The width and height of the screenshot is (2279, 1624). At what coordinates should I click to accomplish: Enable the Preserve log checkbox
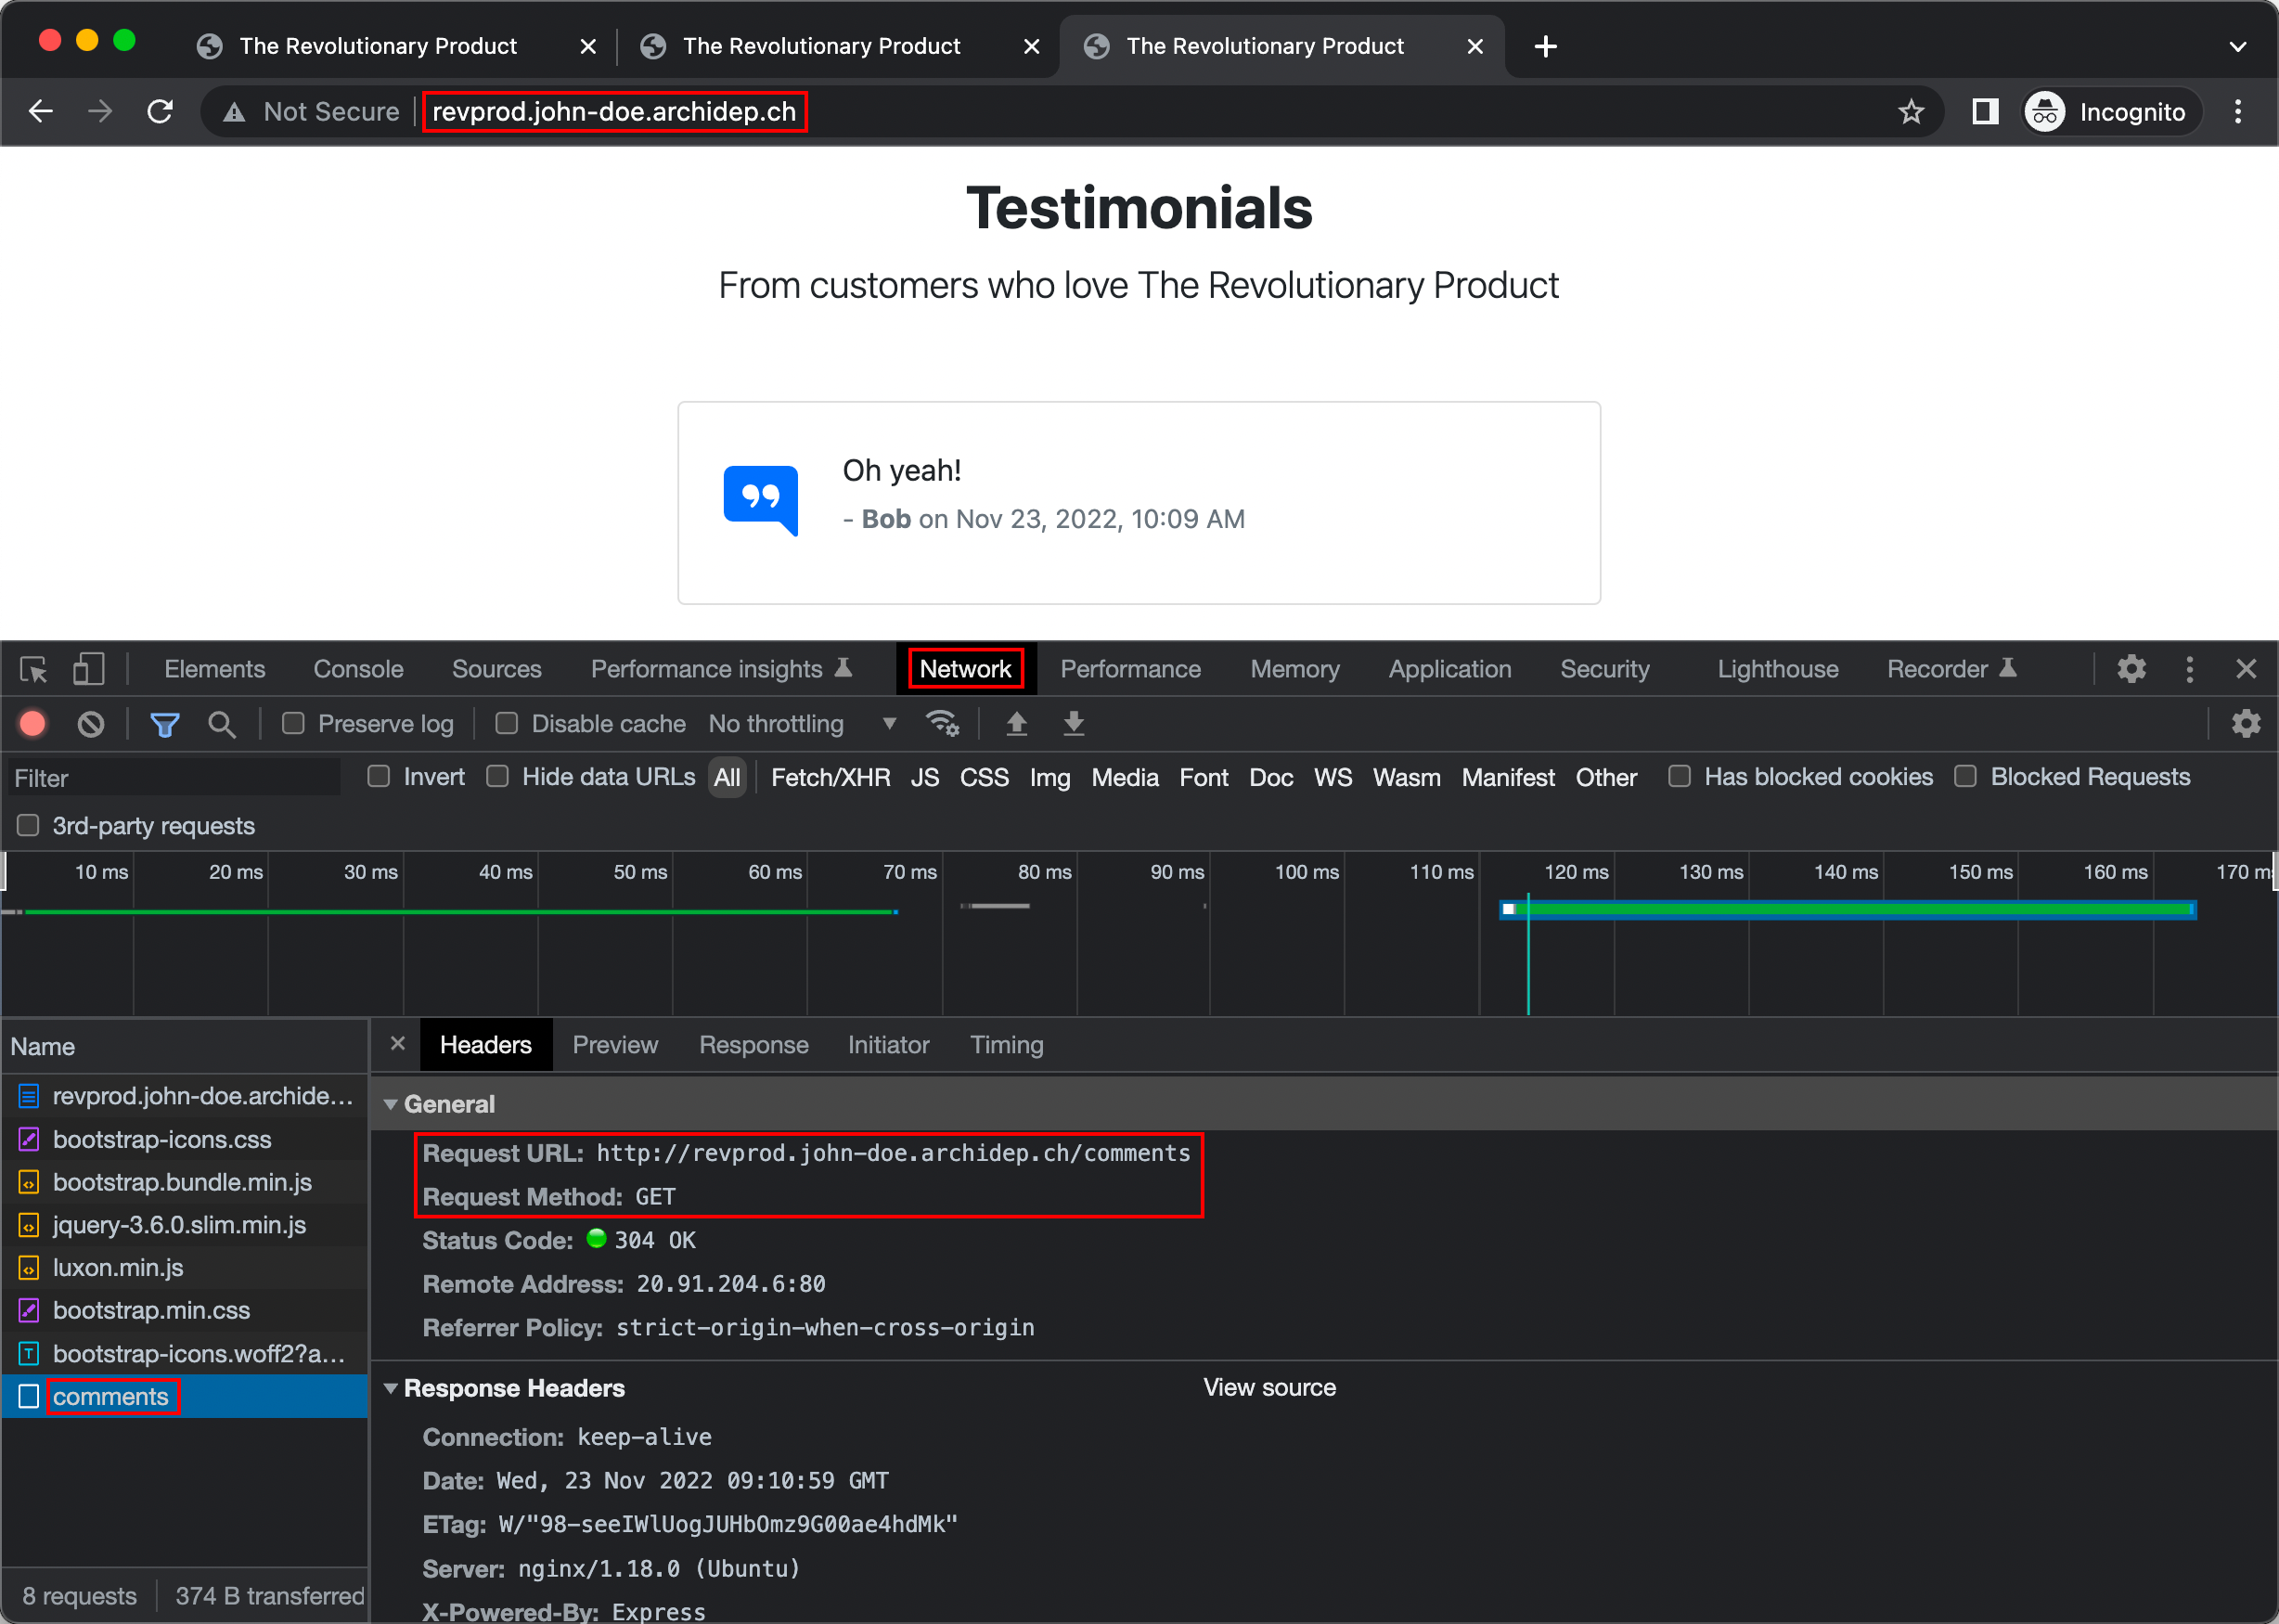[293, 723]
